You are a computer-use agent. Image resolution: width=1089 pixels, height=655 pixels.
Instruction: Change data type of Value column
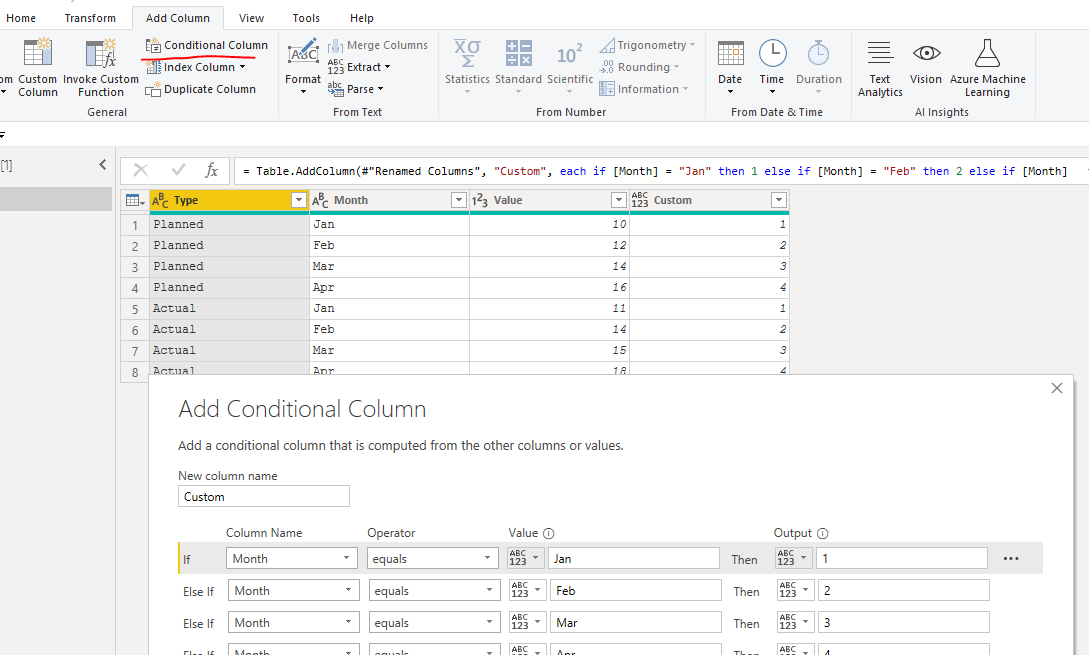[480, 200]
